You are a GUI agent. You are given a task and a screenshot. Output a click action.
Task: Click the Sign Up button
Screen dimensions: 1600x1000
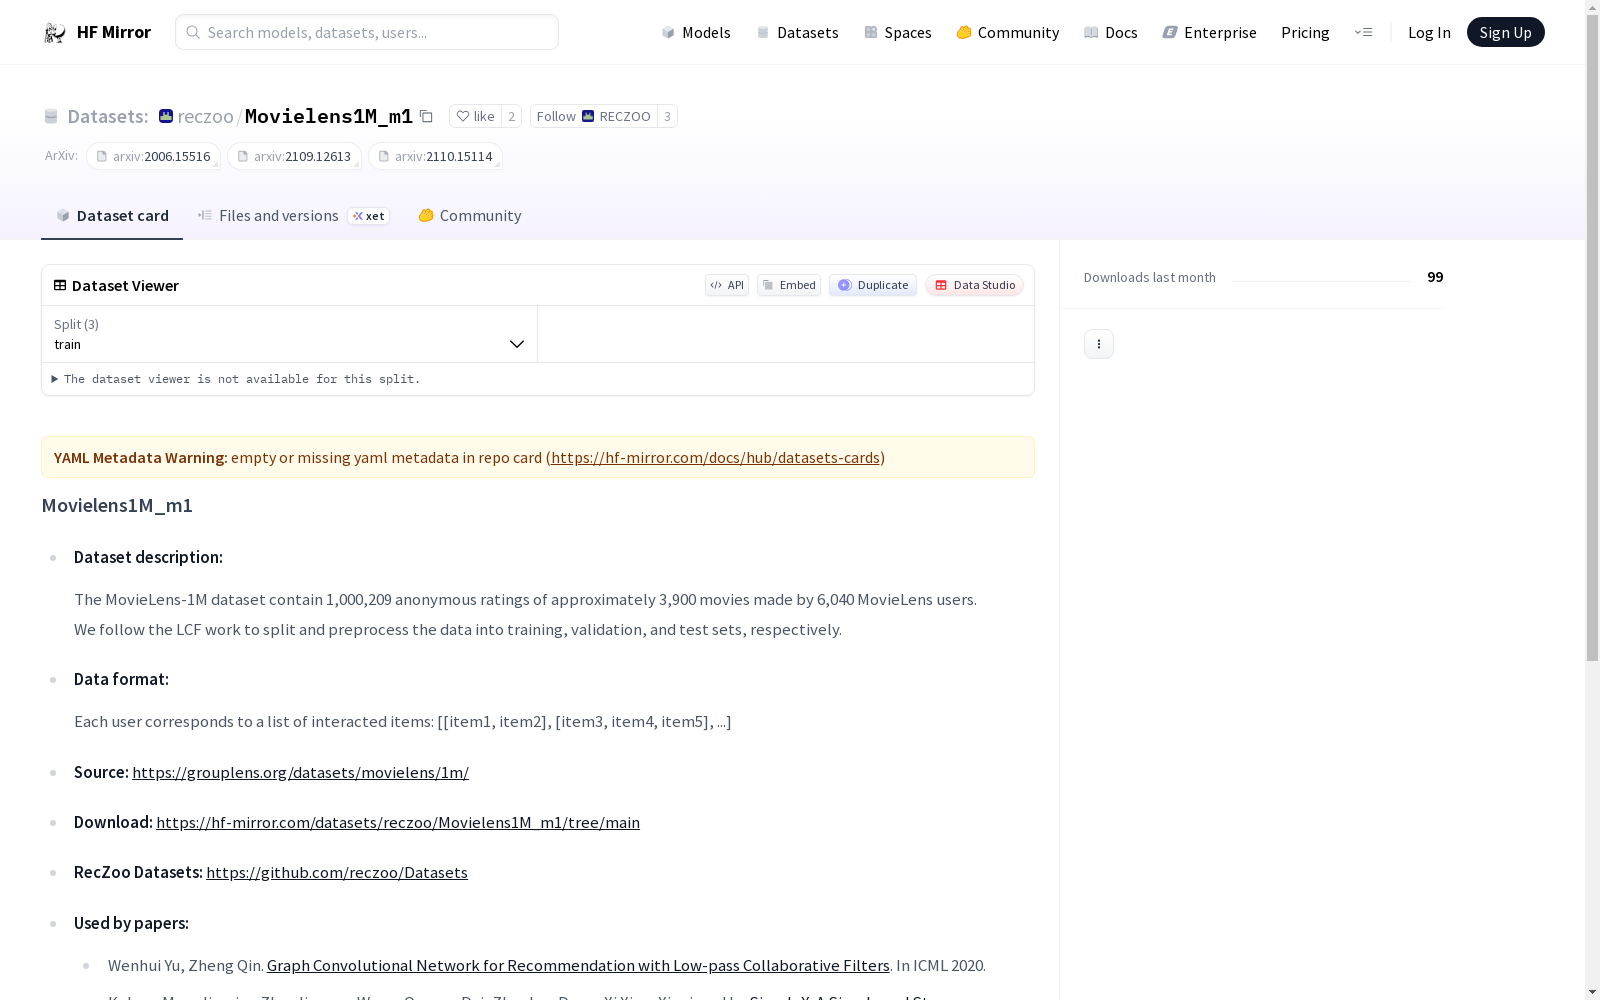(1506, 32)
